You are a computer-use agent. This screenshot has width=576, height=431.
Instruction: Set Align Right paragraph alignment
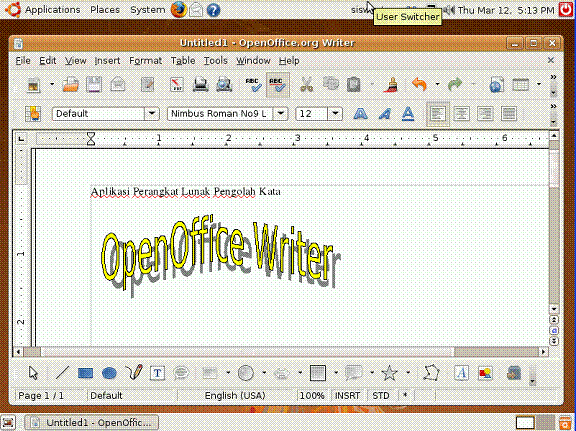tap(485, 114)
